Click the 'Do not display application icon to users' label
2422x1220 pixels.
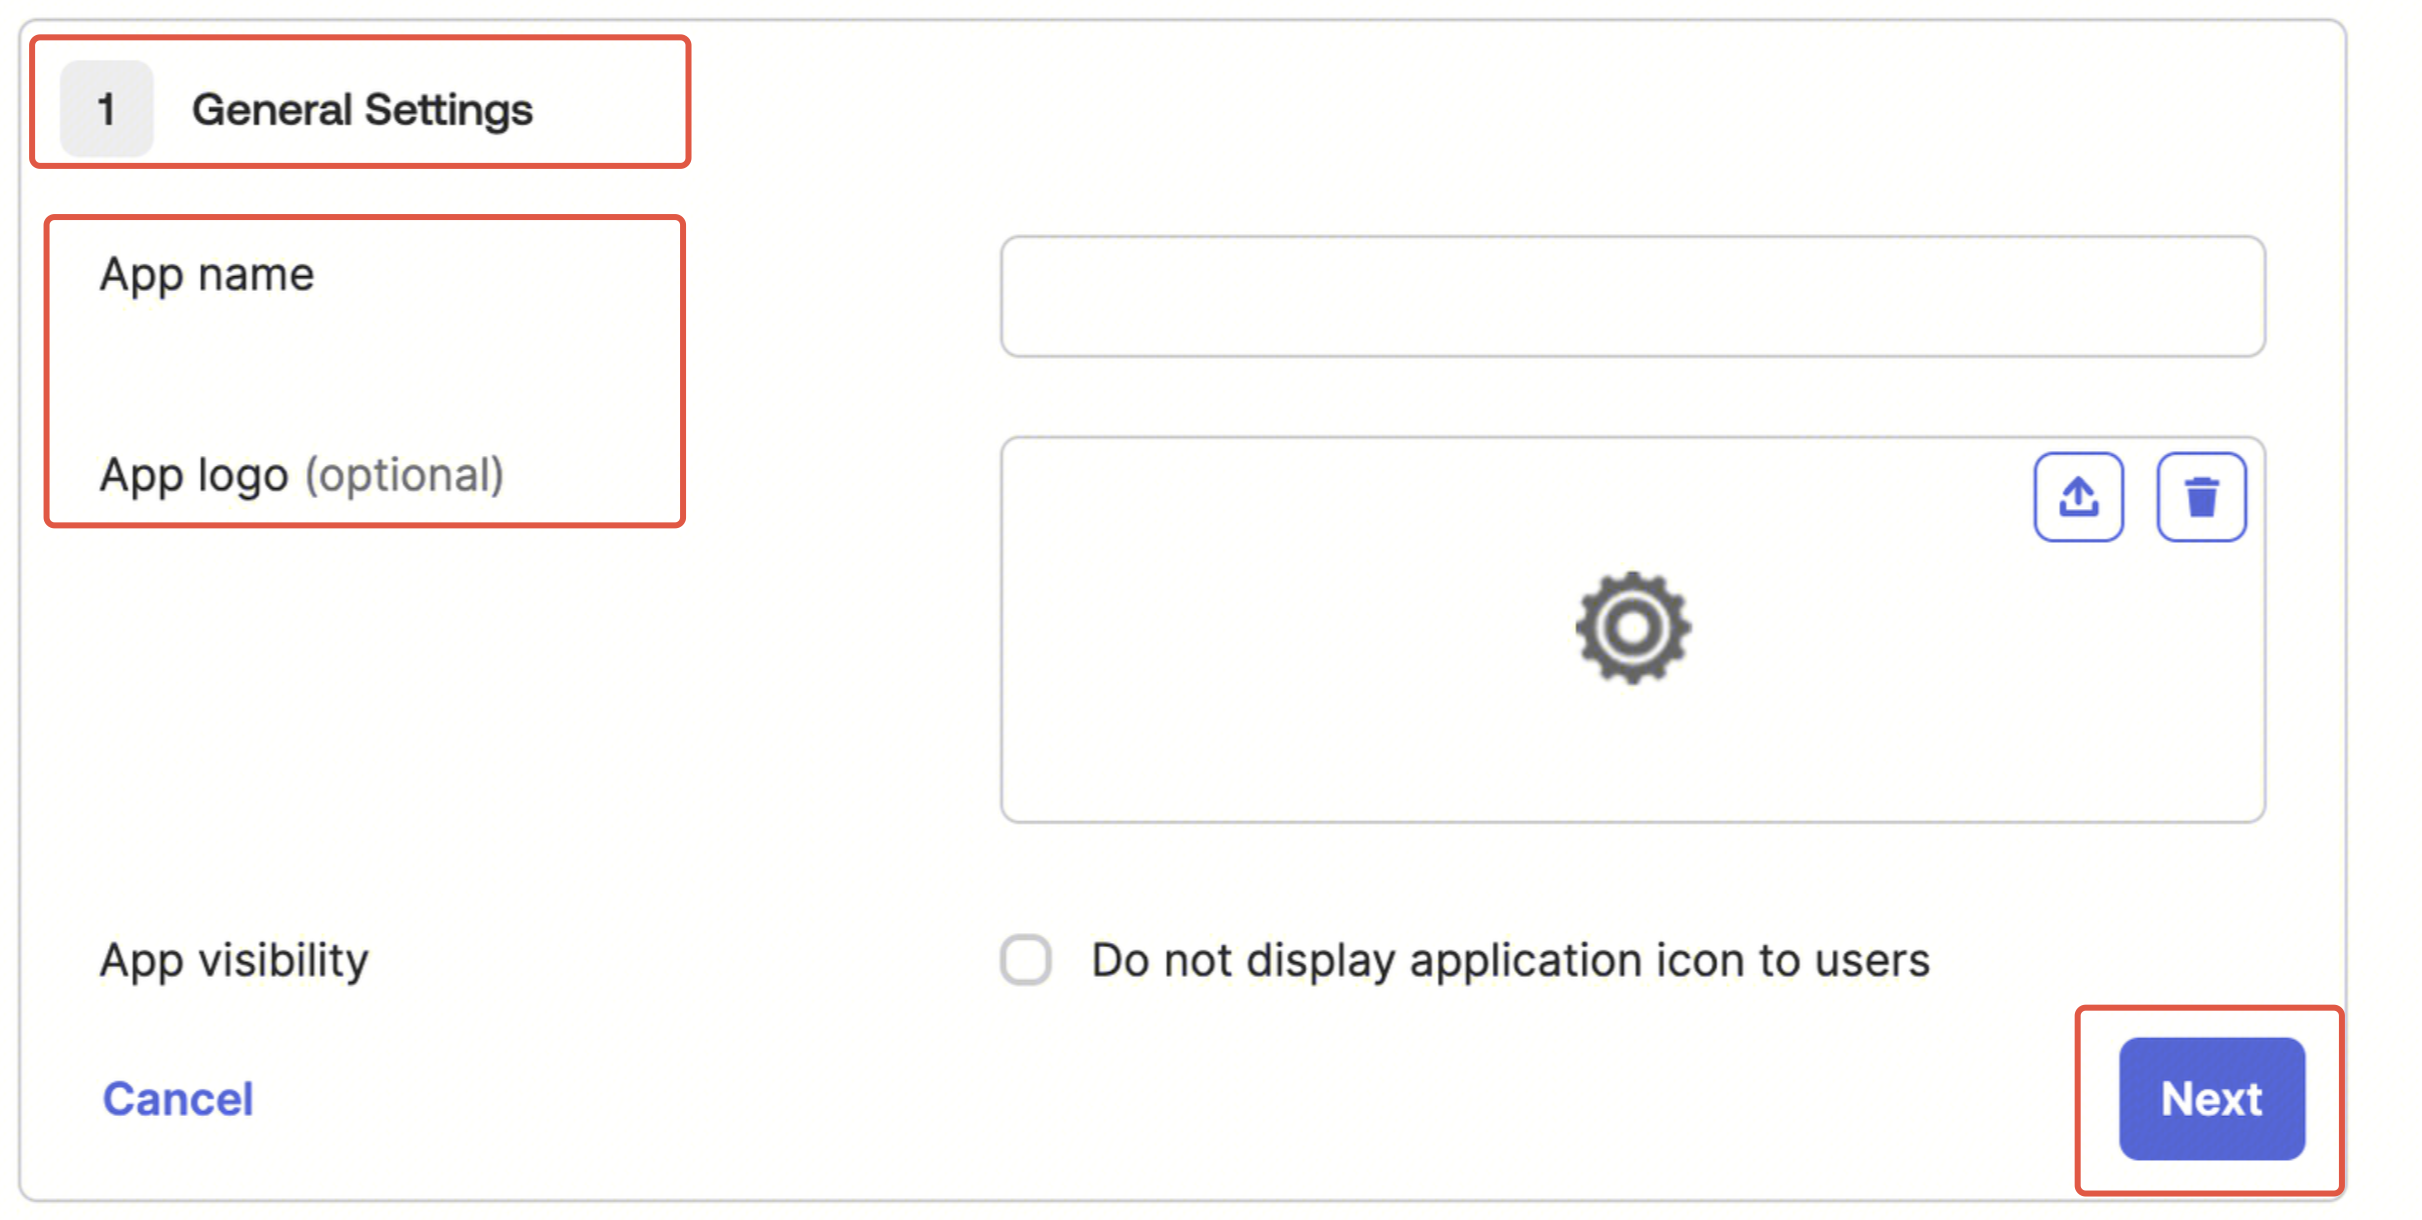(x=1509, y=960)
